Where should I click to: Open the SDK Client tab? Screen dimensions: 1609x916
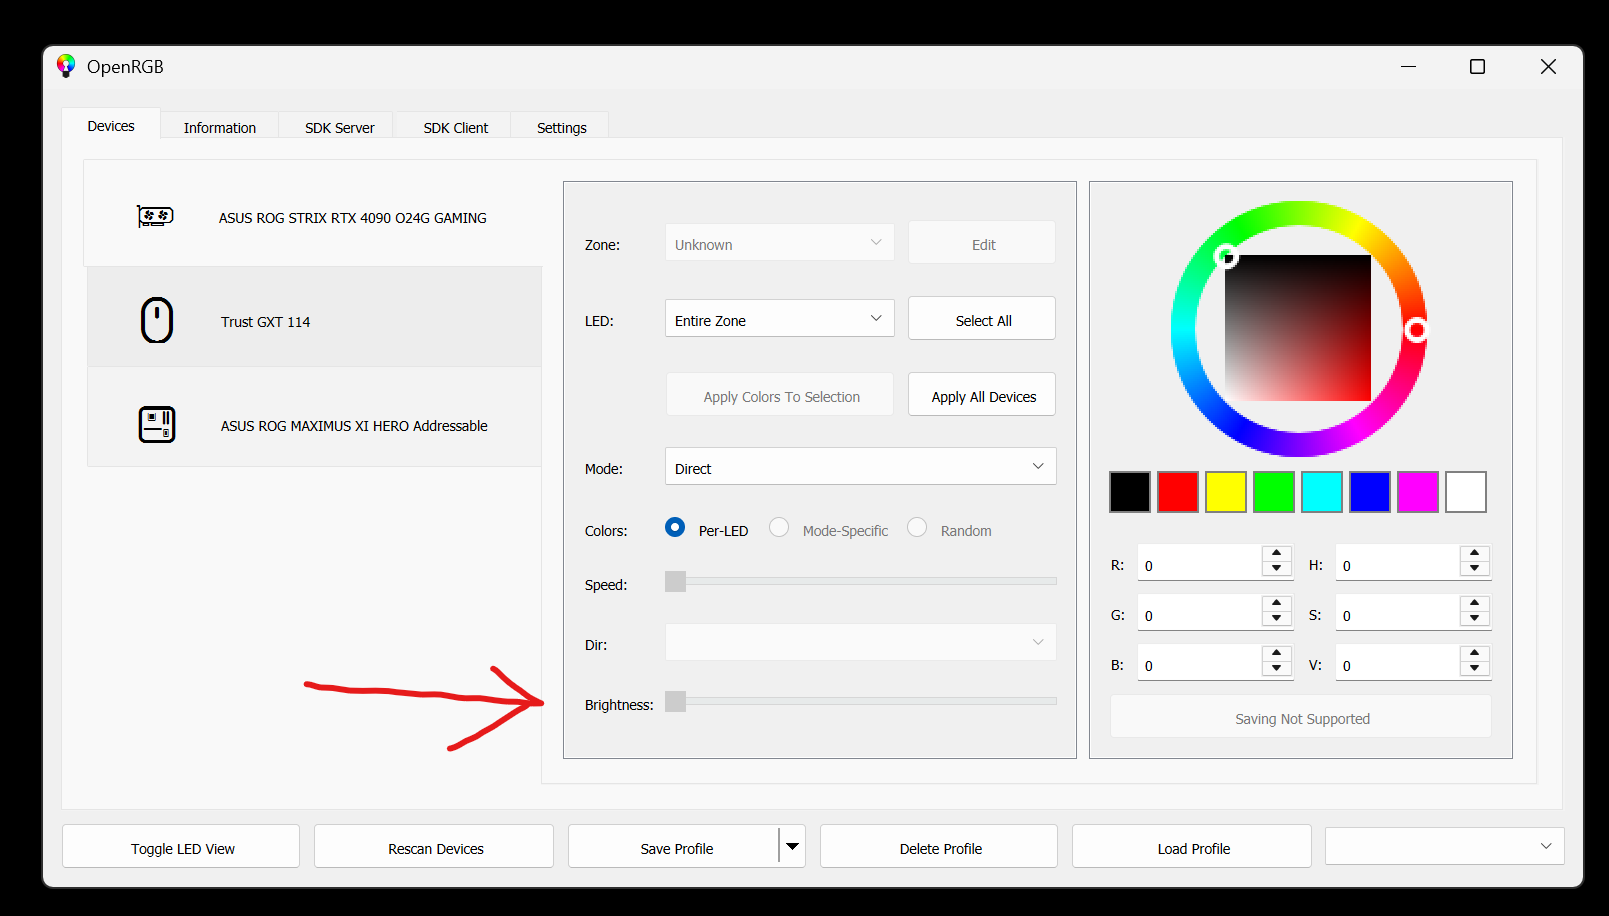pos(456,127)
